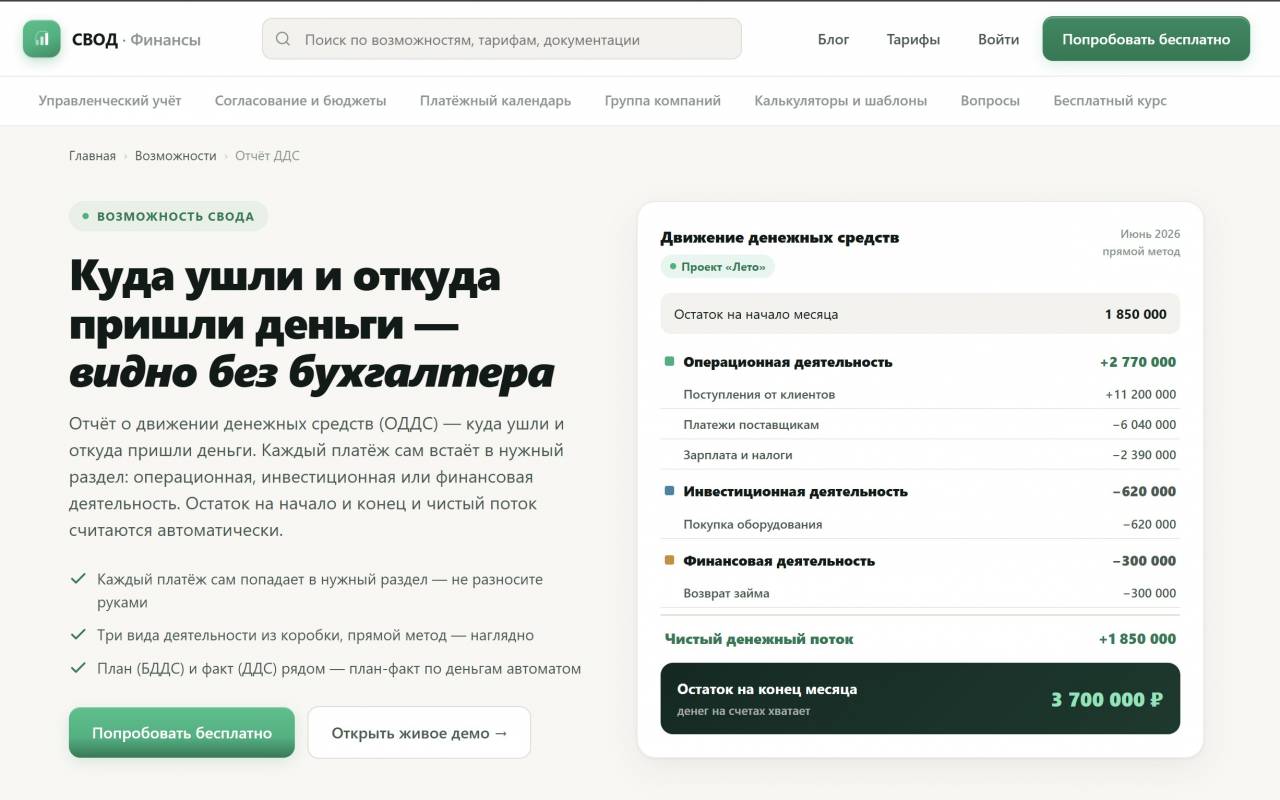The image size is (1280, 800).
Task: Click the Инвестиционная деятельность heading
Action: pos(796,491)
